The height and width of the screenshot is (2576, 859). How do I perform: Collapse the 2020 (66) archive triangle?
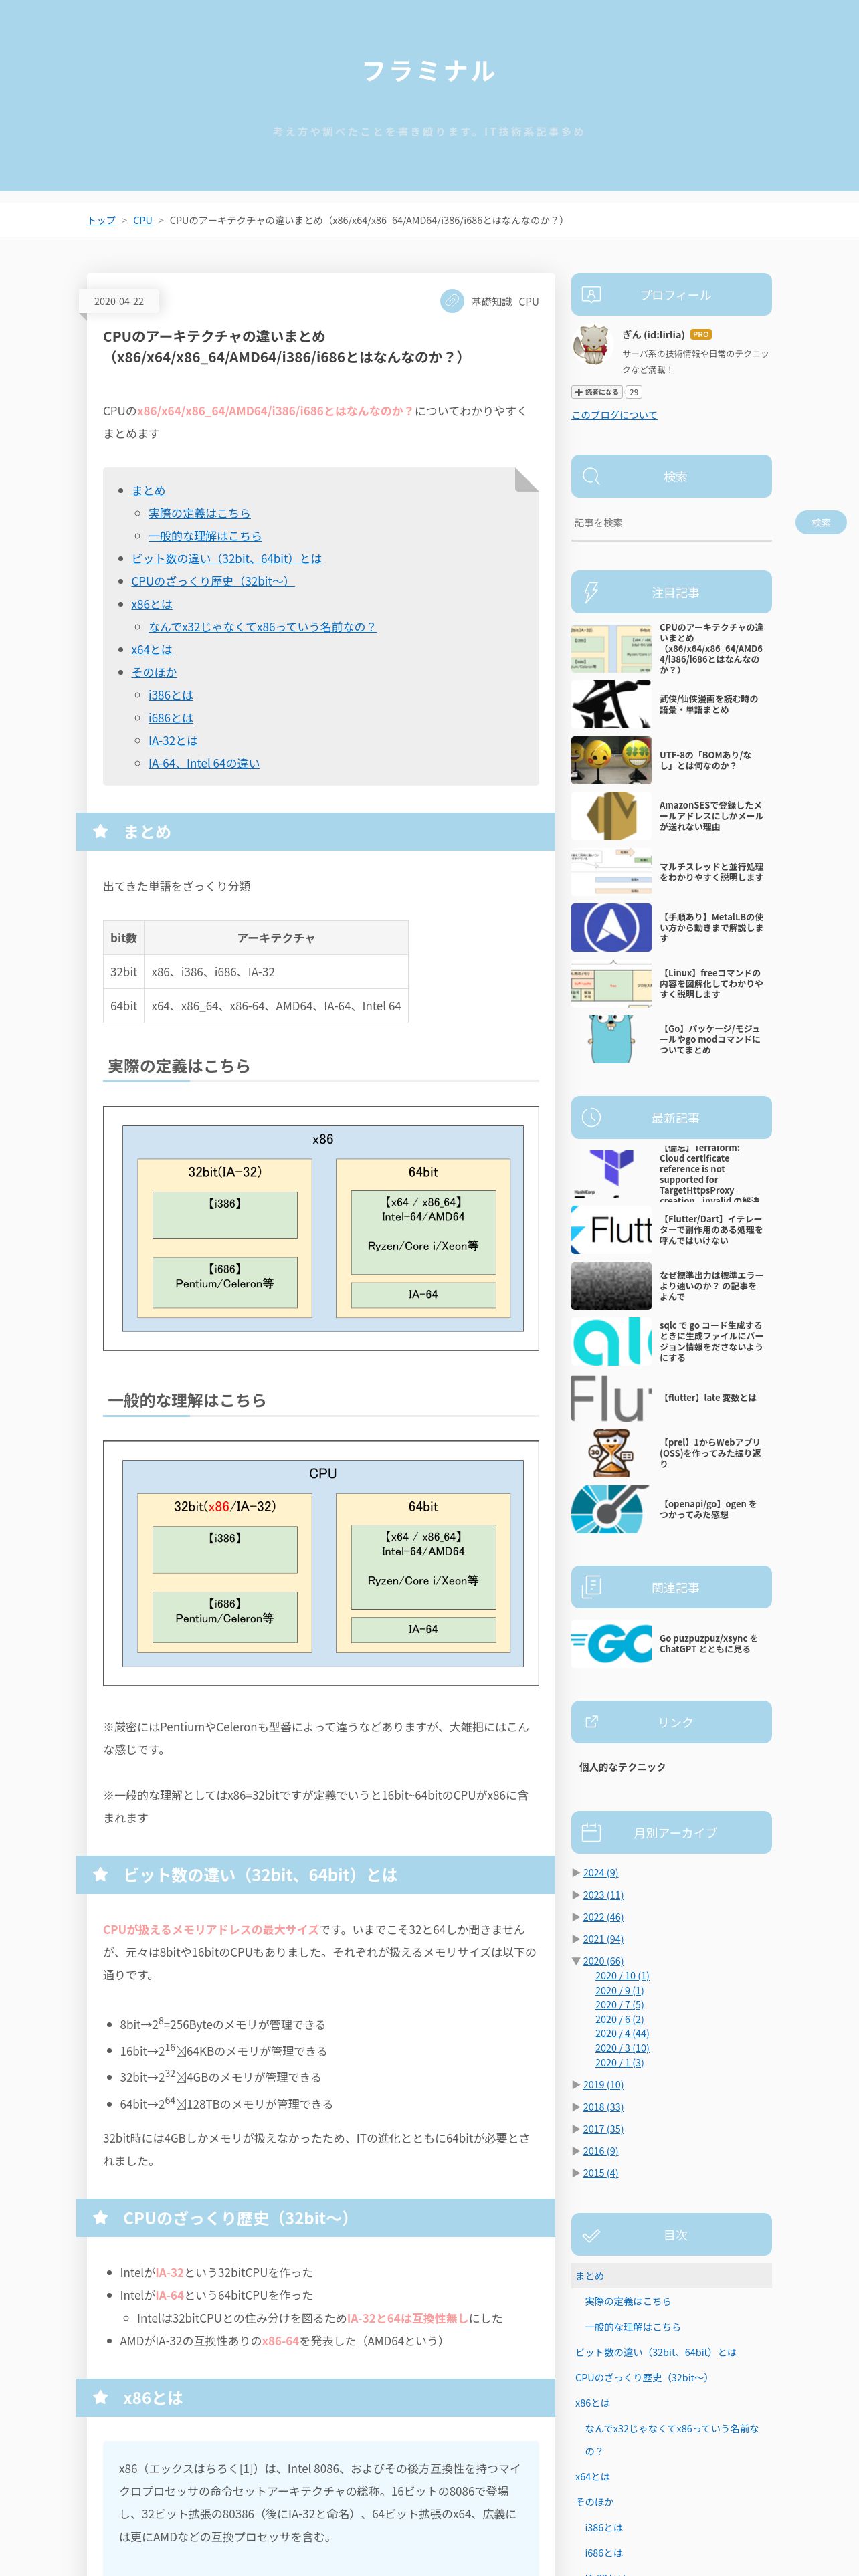576,1960
